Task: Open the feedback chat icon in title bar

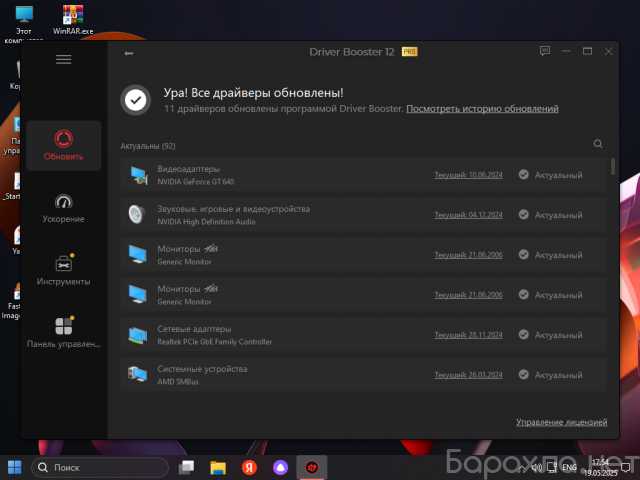Action: [x=545, y=51]
